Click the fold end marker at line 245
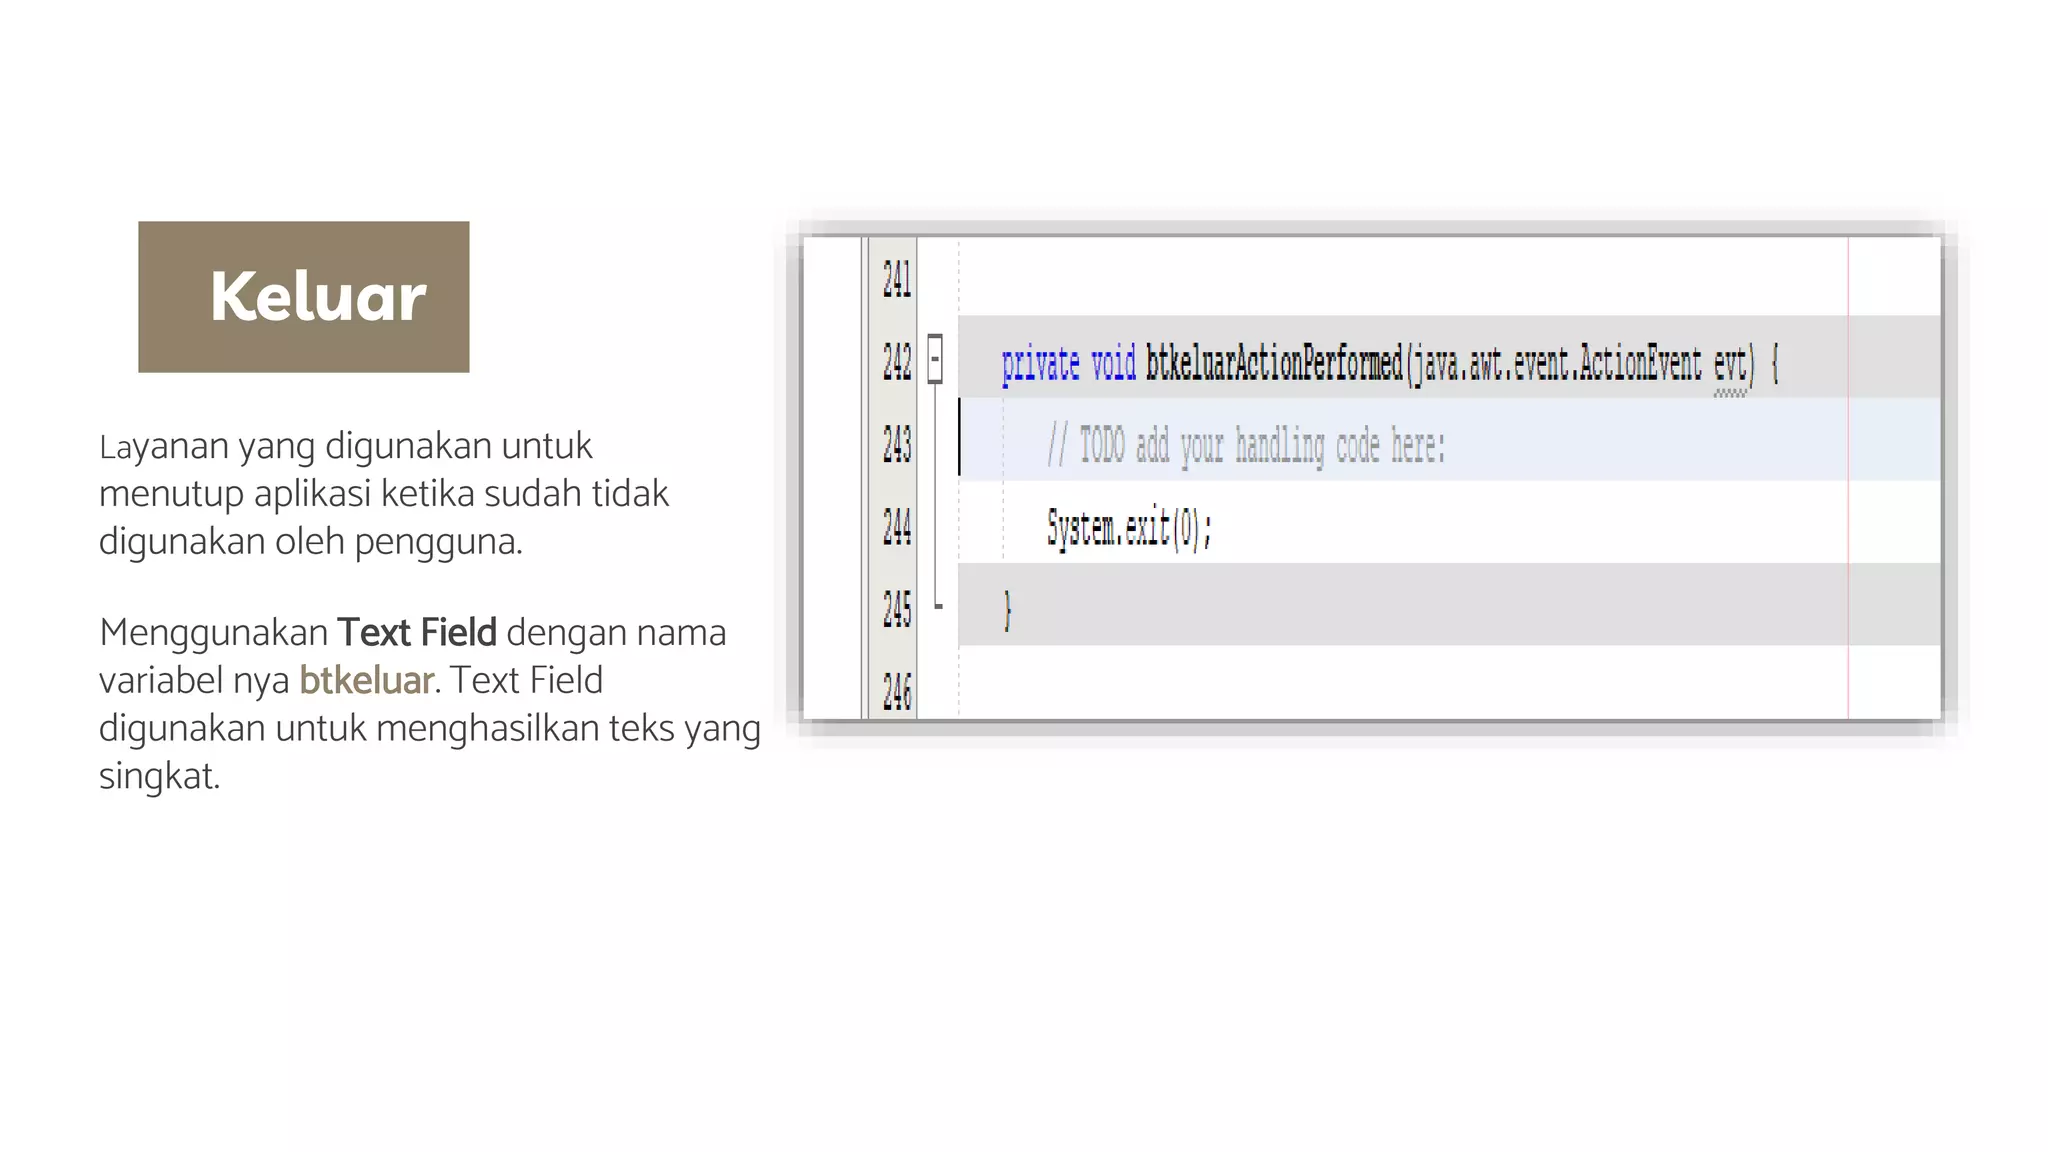Viewport: 2048px width, 1152px height. [x=938, y=605]
